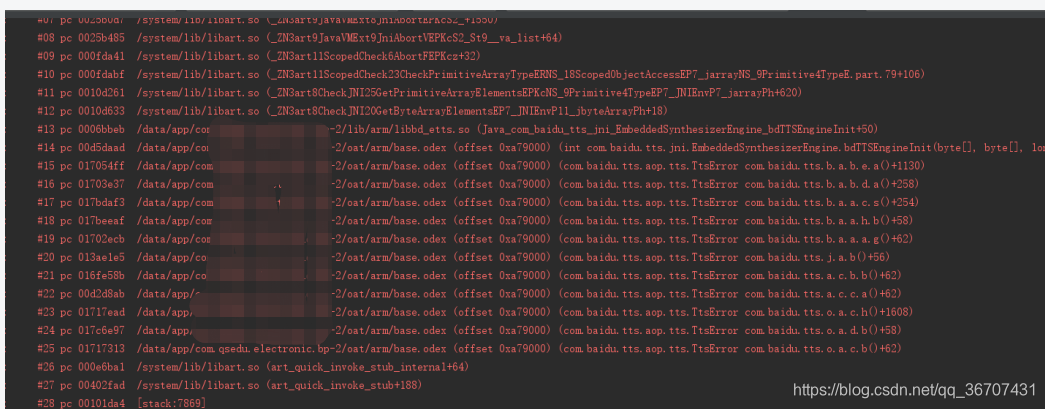Click pc address 00402fad in frame #27
The width and height of the screenshot is (1045, 409).
(x=101, y=385)
